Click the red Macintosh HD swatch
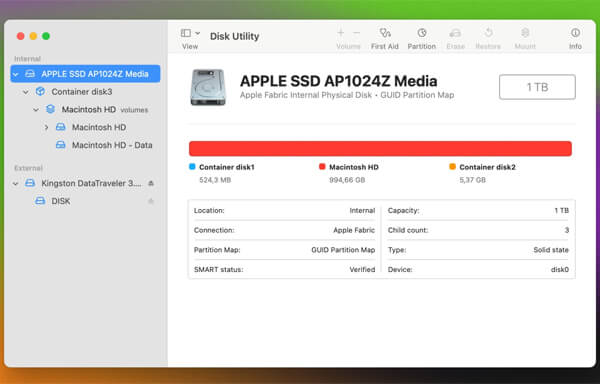Viewport: 600px width, 384px height. point(322,167)
